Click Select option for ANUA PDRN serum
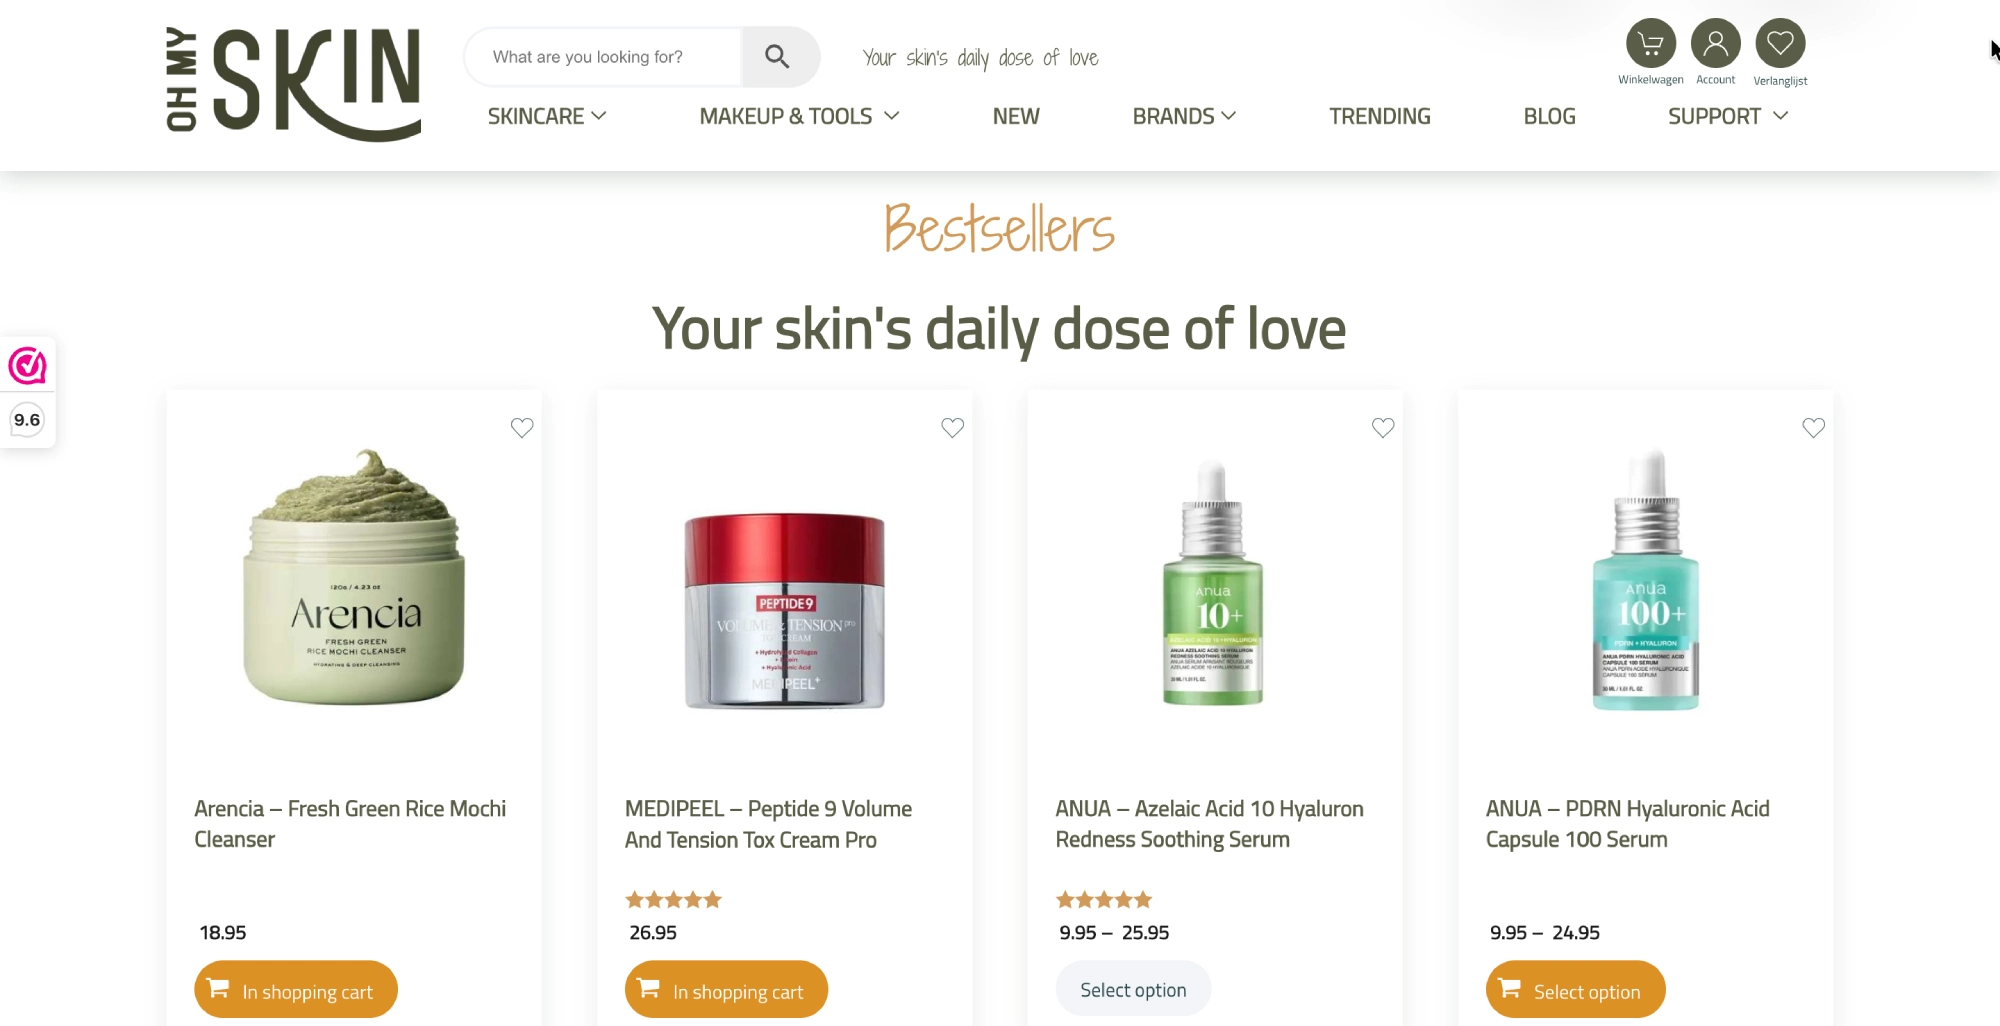This screenshot has width=2000, height=1026. tap(1576, 990)
